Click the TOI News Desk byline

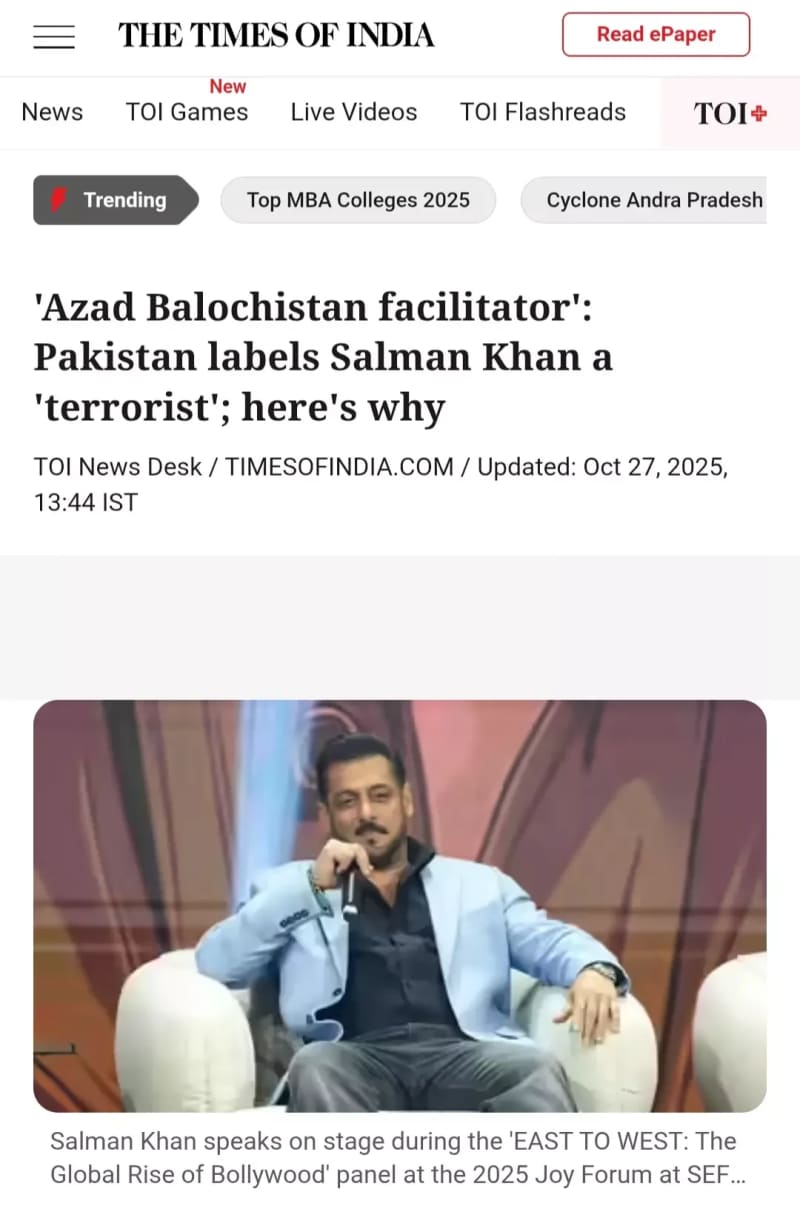coord(118,467)
